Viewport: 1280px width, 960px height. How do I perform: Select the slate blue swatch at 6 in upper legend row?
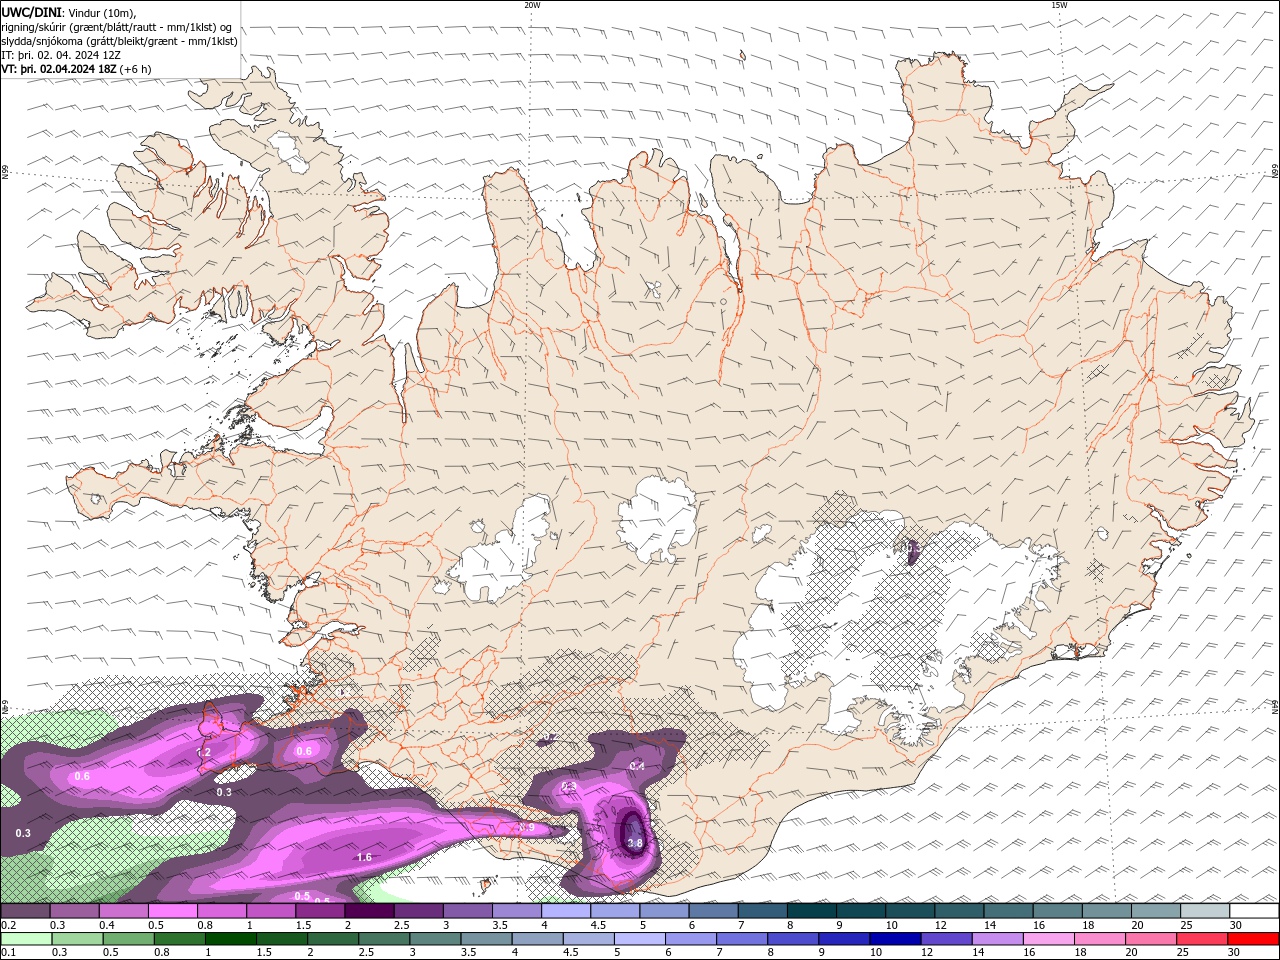(x=713, y=911)
